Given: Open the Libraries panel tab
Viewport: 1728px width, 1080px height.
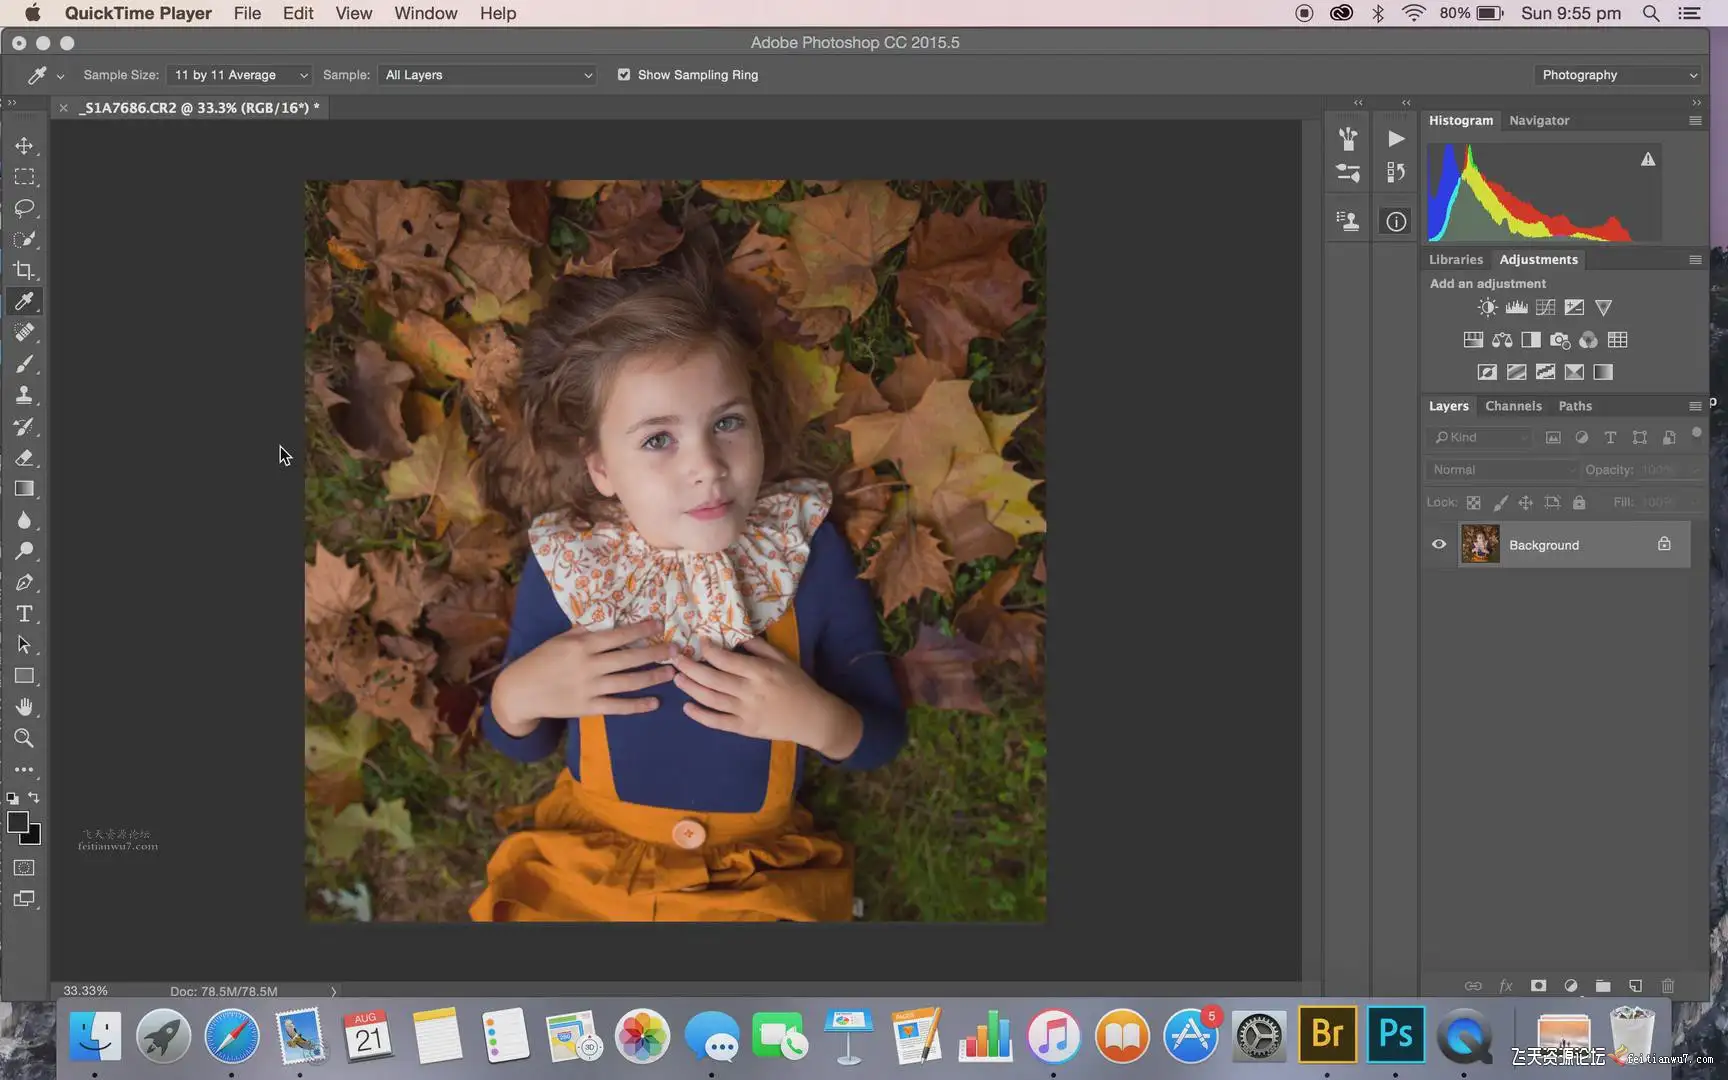Looking at the screenshot, I should (x=1455, y=259).
